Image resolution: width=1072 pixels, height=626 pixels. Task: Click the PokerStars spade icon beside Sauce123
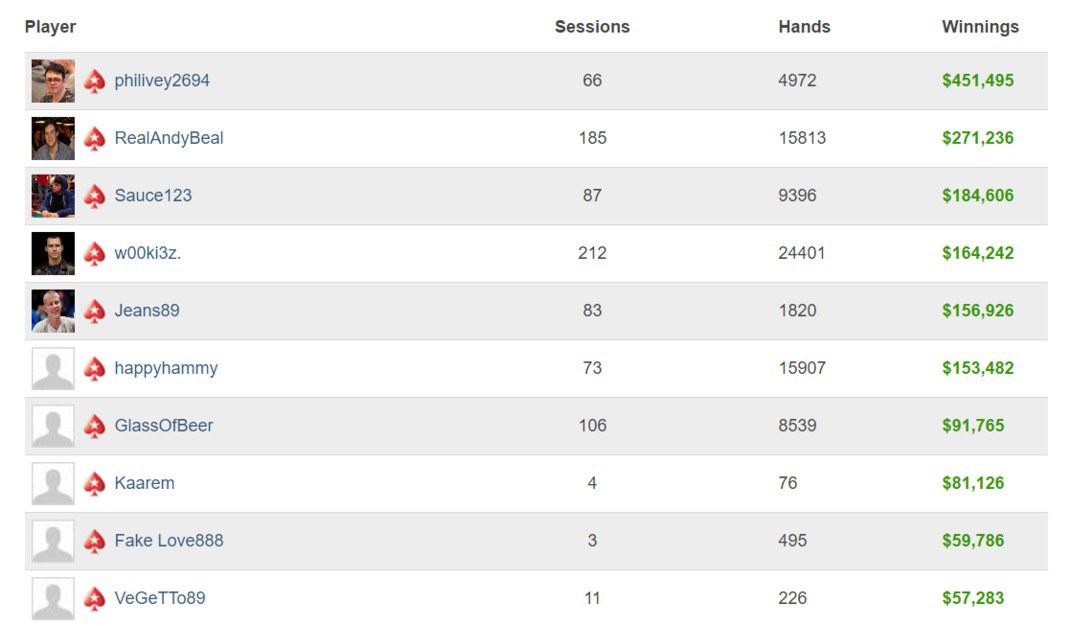(x=95, y=196)
